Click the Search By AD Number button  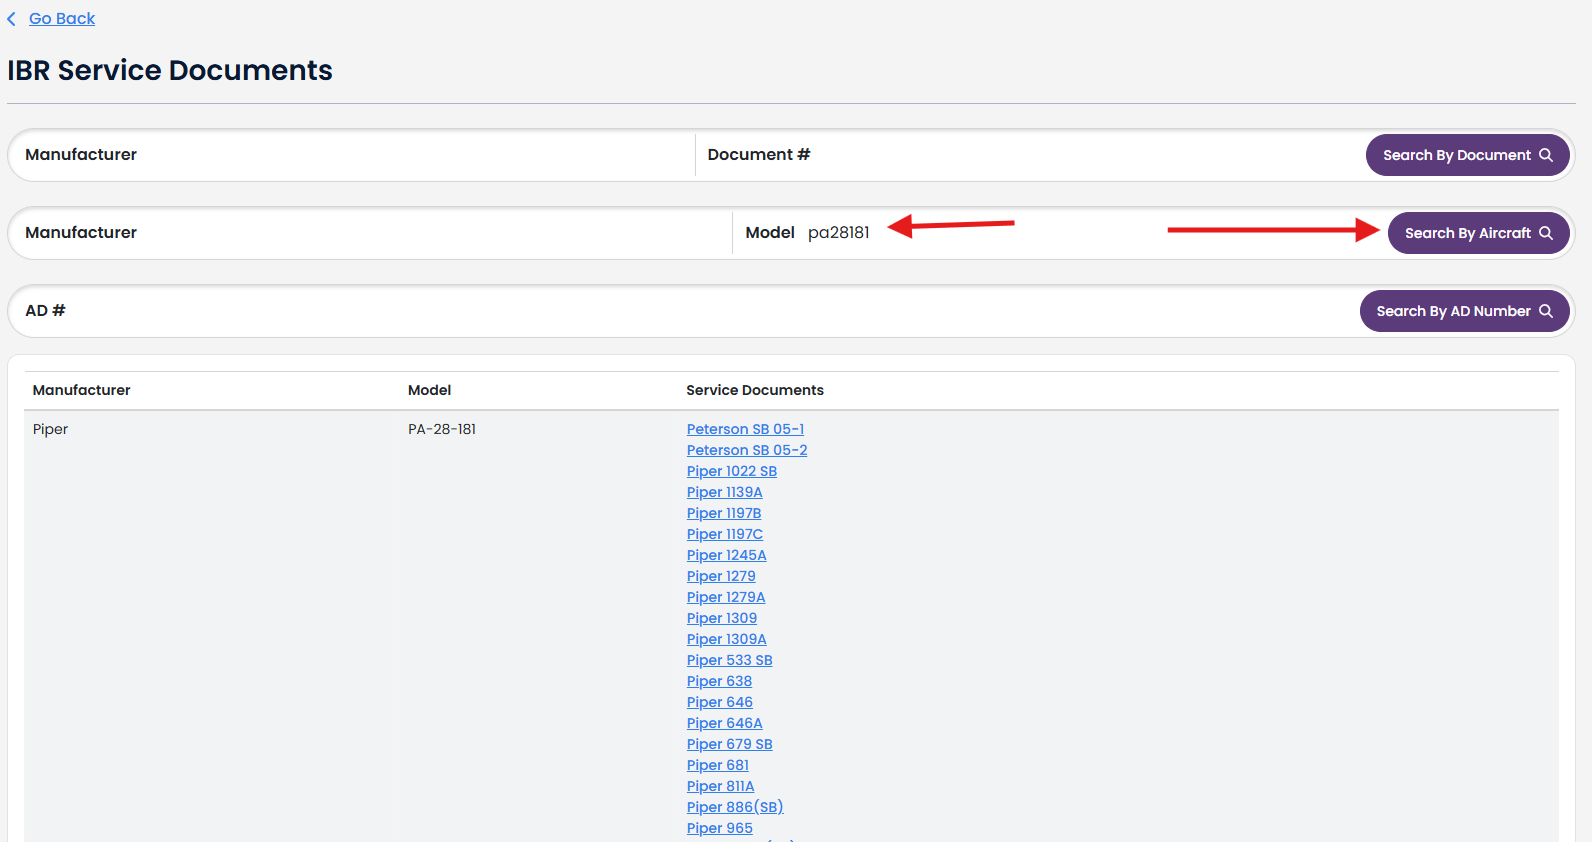point(1464,311)
